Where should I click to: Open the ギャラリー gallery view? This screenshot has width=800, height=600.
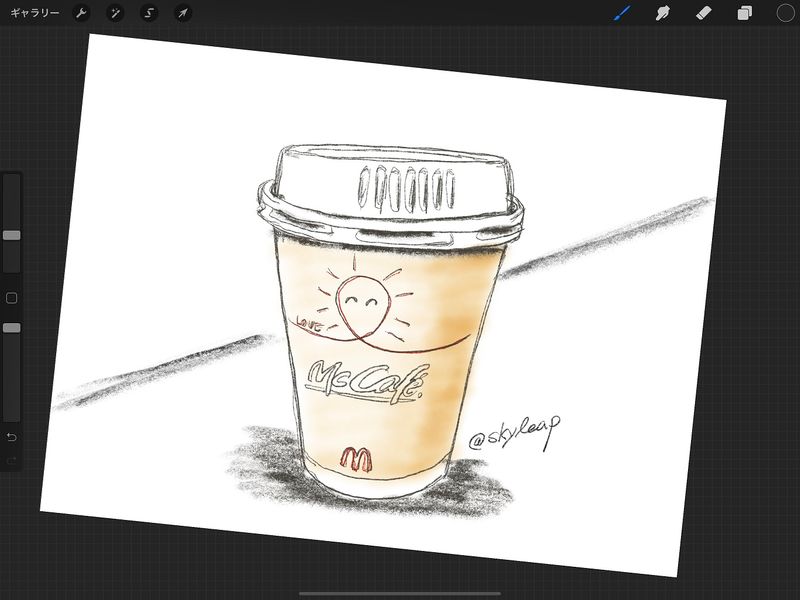click(x=34, y=13)
